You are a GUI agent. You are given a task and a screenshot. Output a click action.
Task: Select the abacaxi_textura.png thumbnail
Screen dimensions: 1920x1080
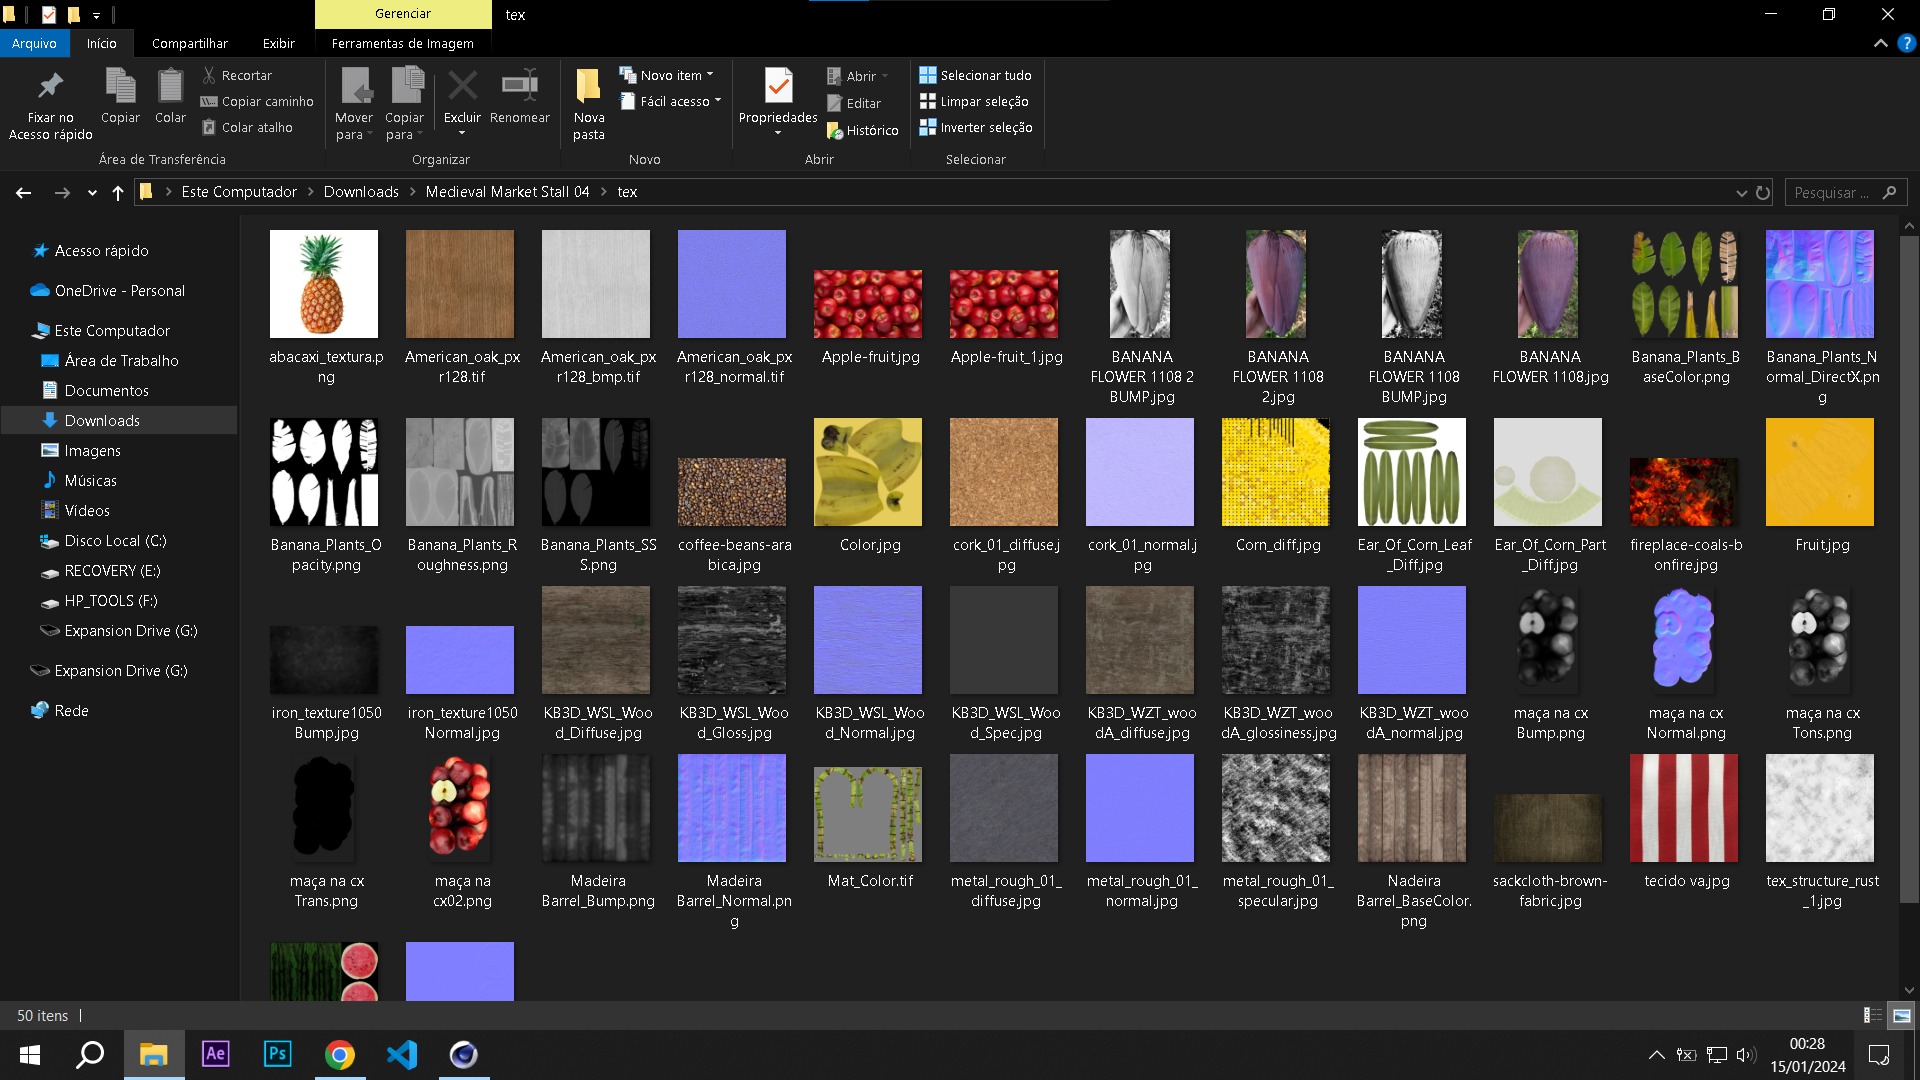coord(324,284)
